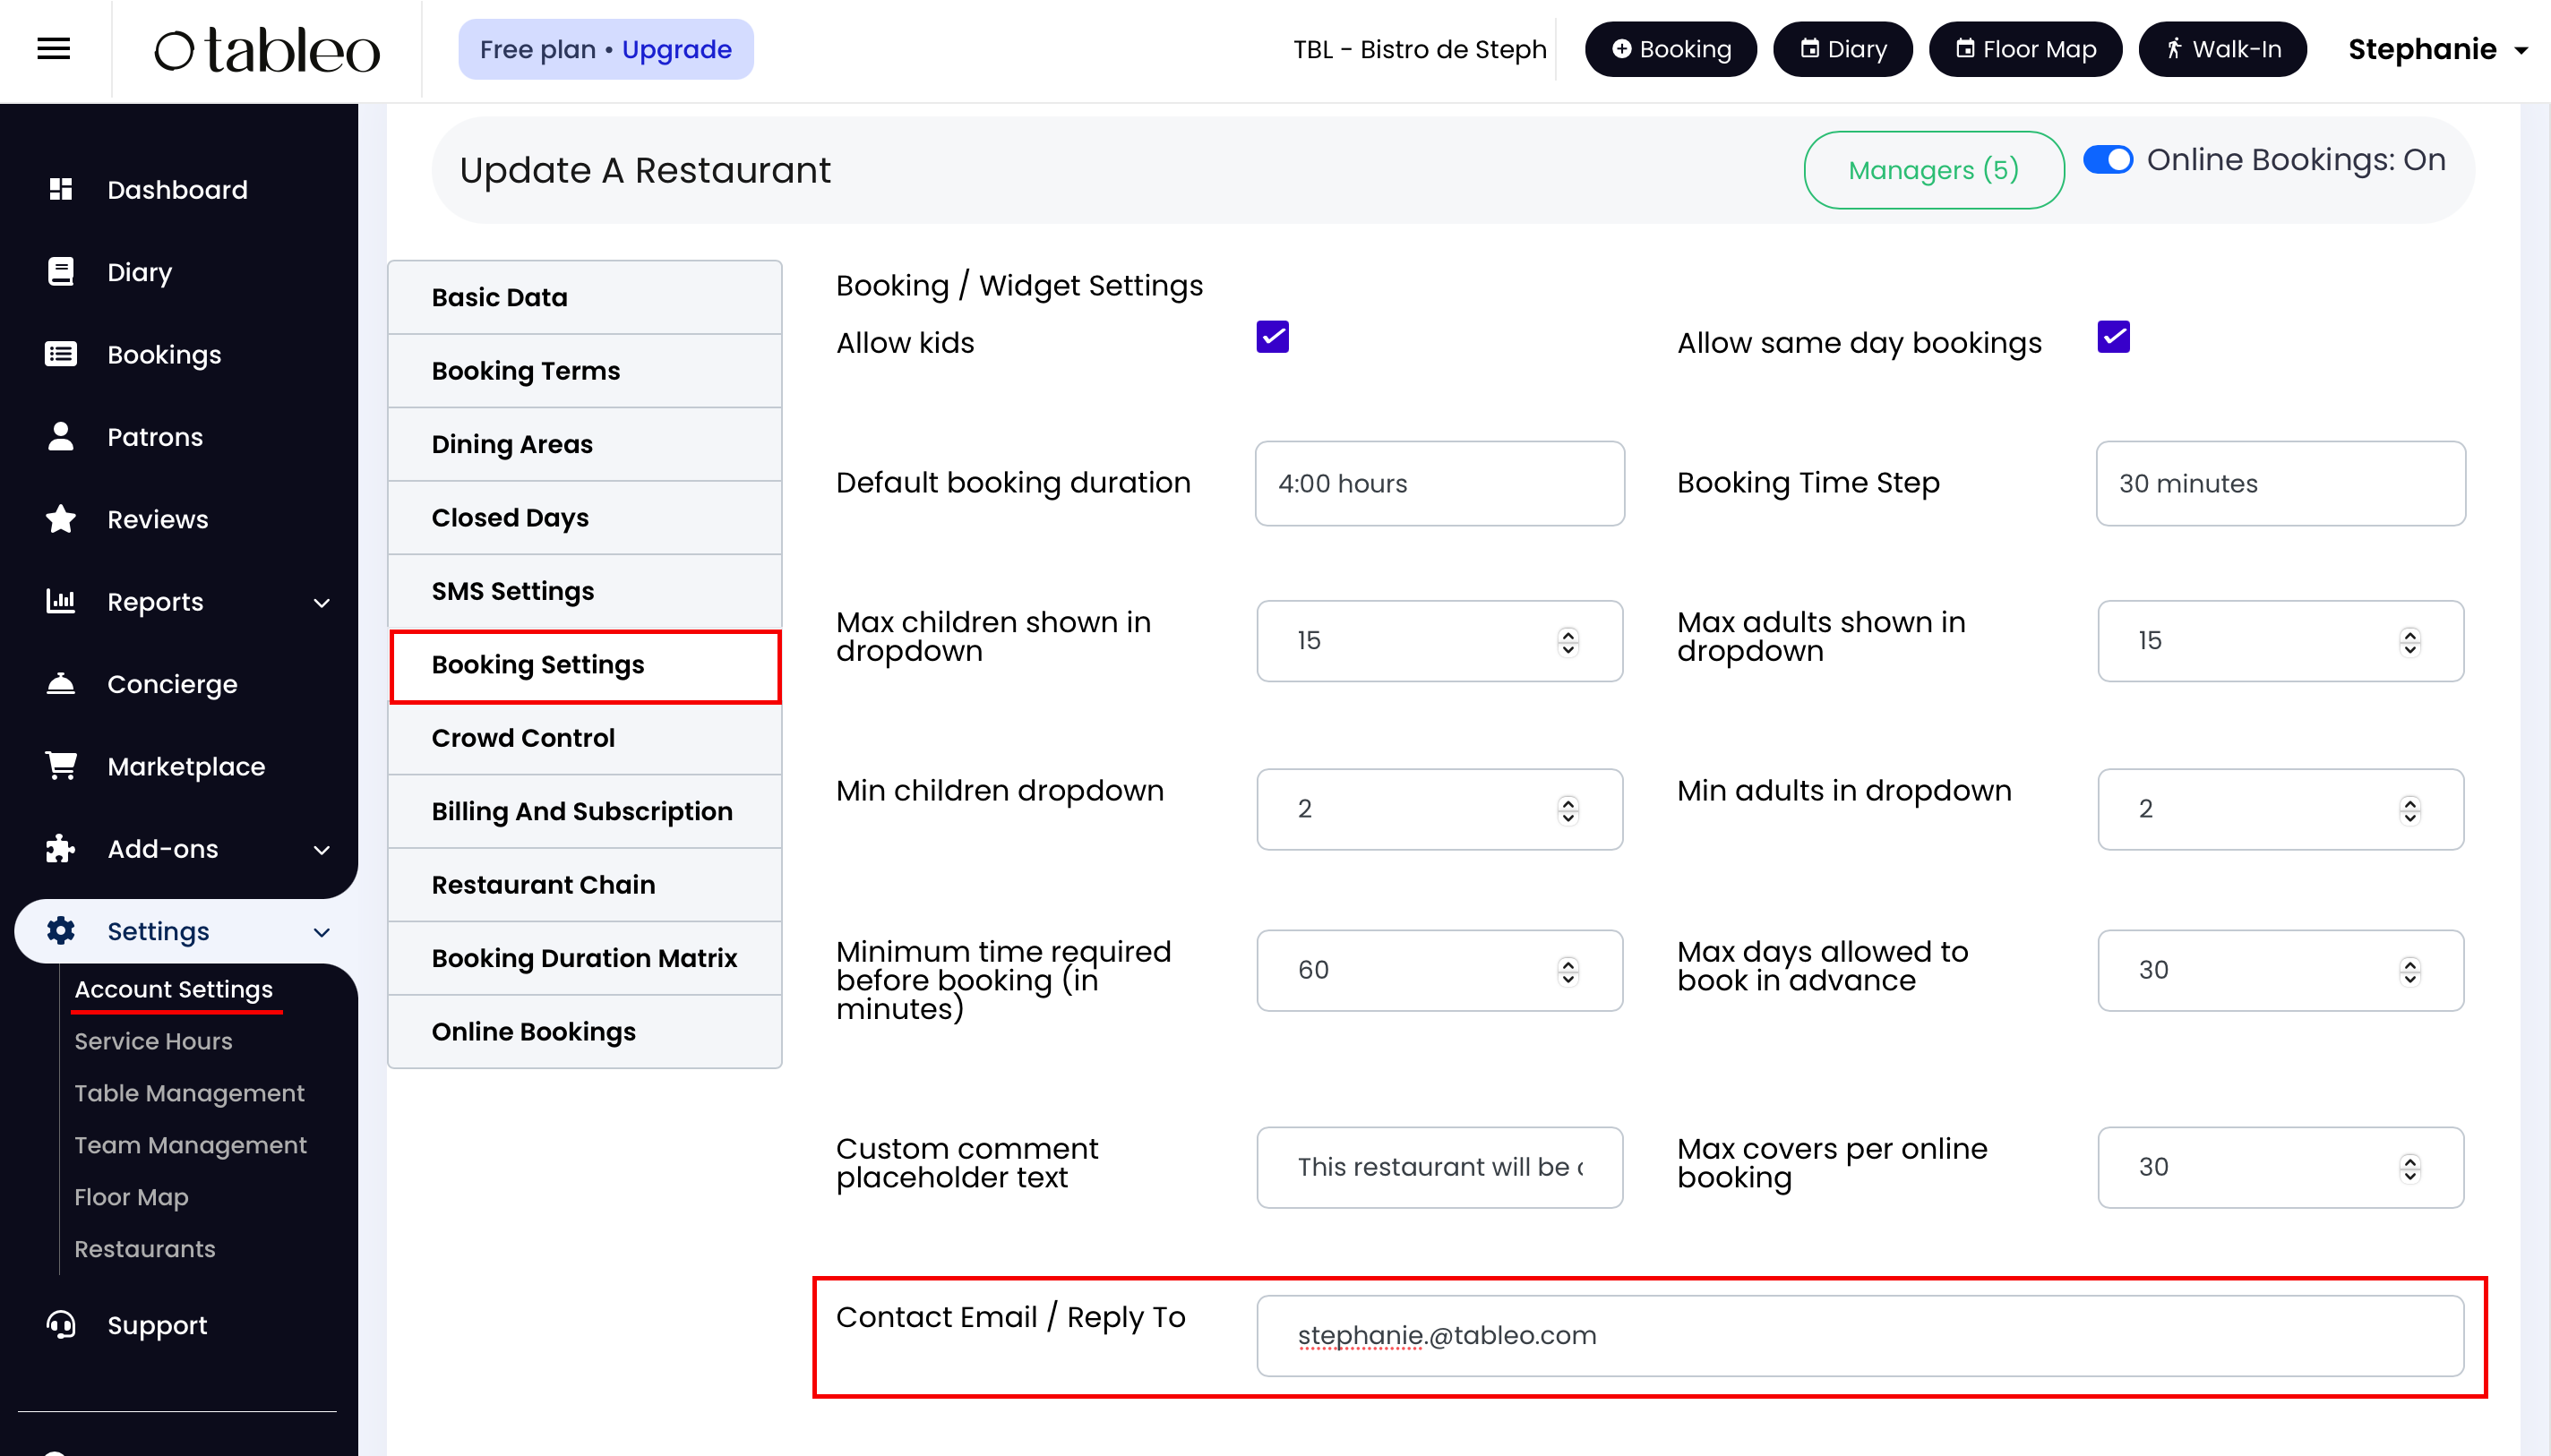
Task: Open the hamburger menu icon
Action: 53,49
